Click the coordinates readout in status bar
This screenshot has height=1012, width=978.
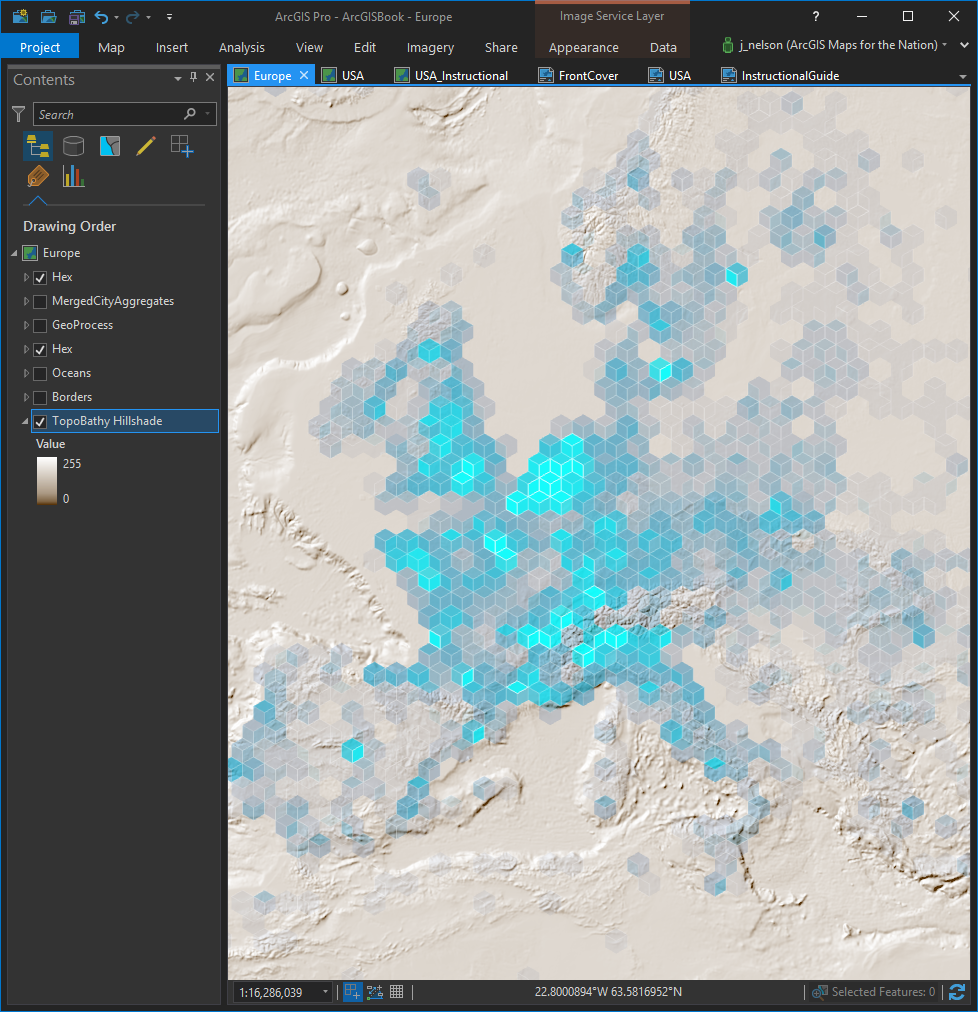pyautogui.click(x=608, y=991)
